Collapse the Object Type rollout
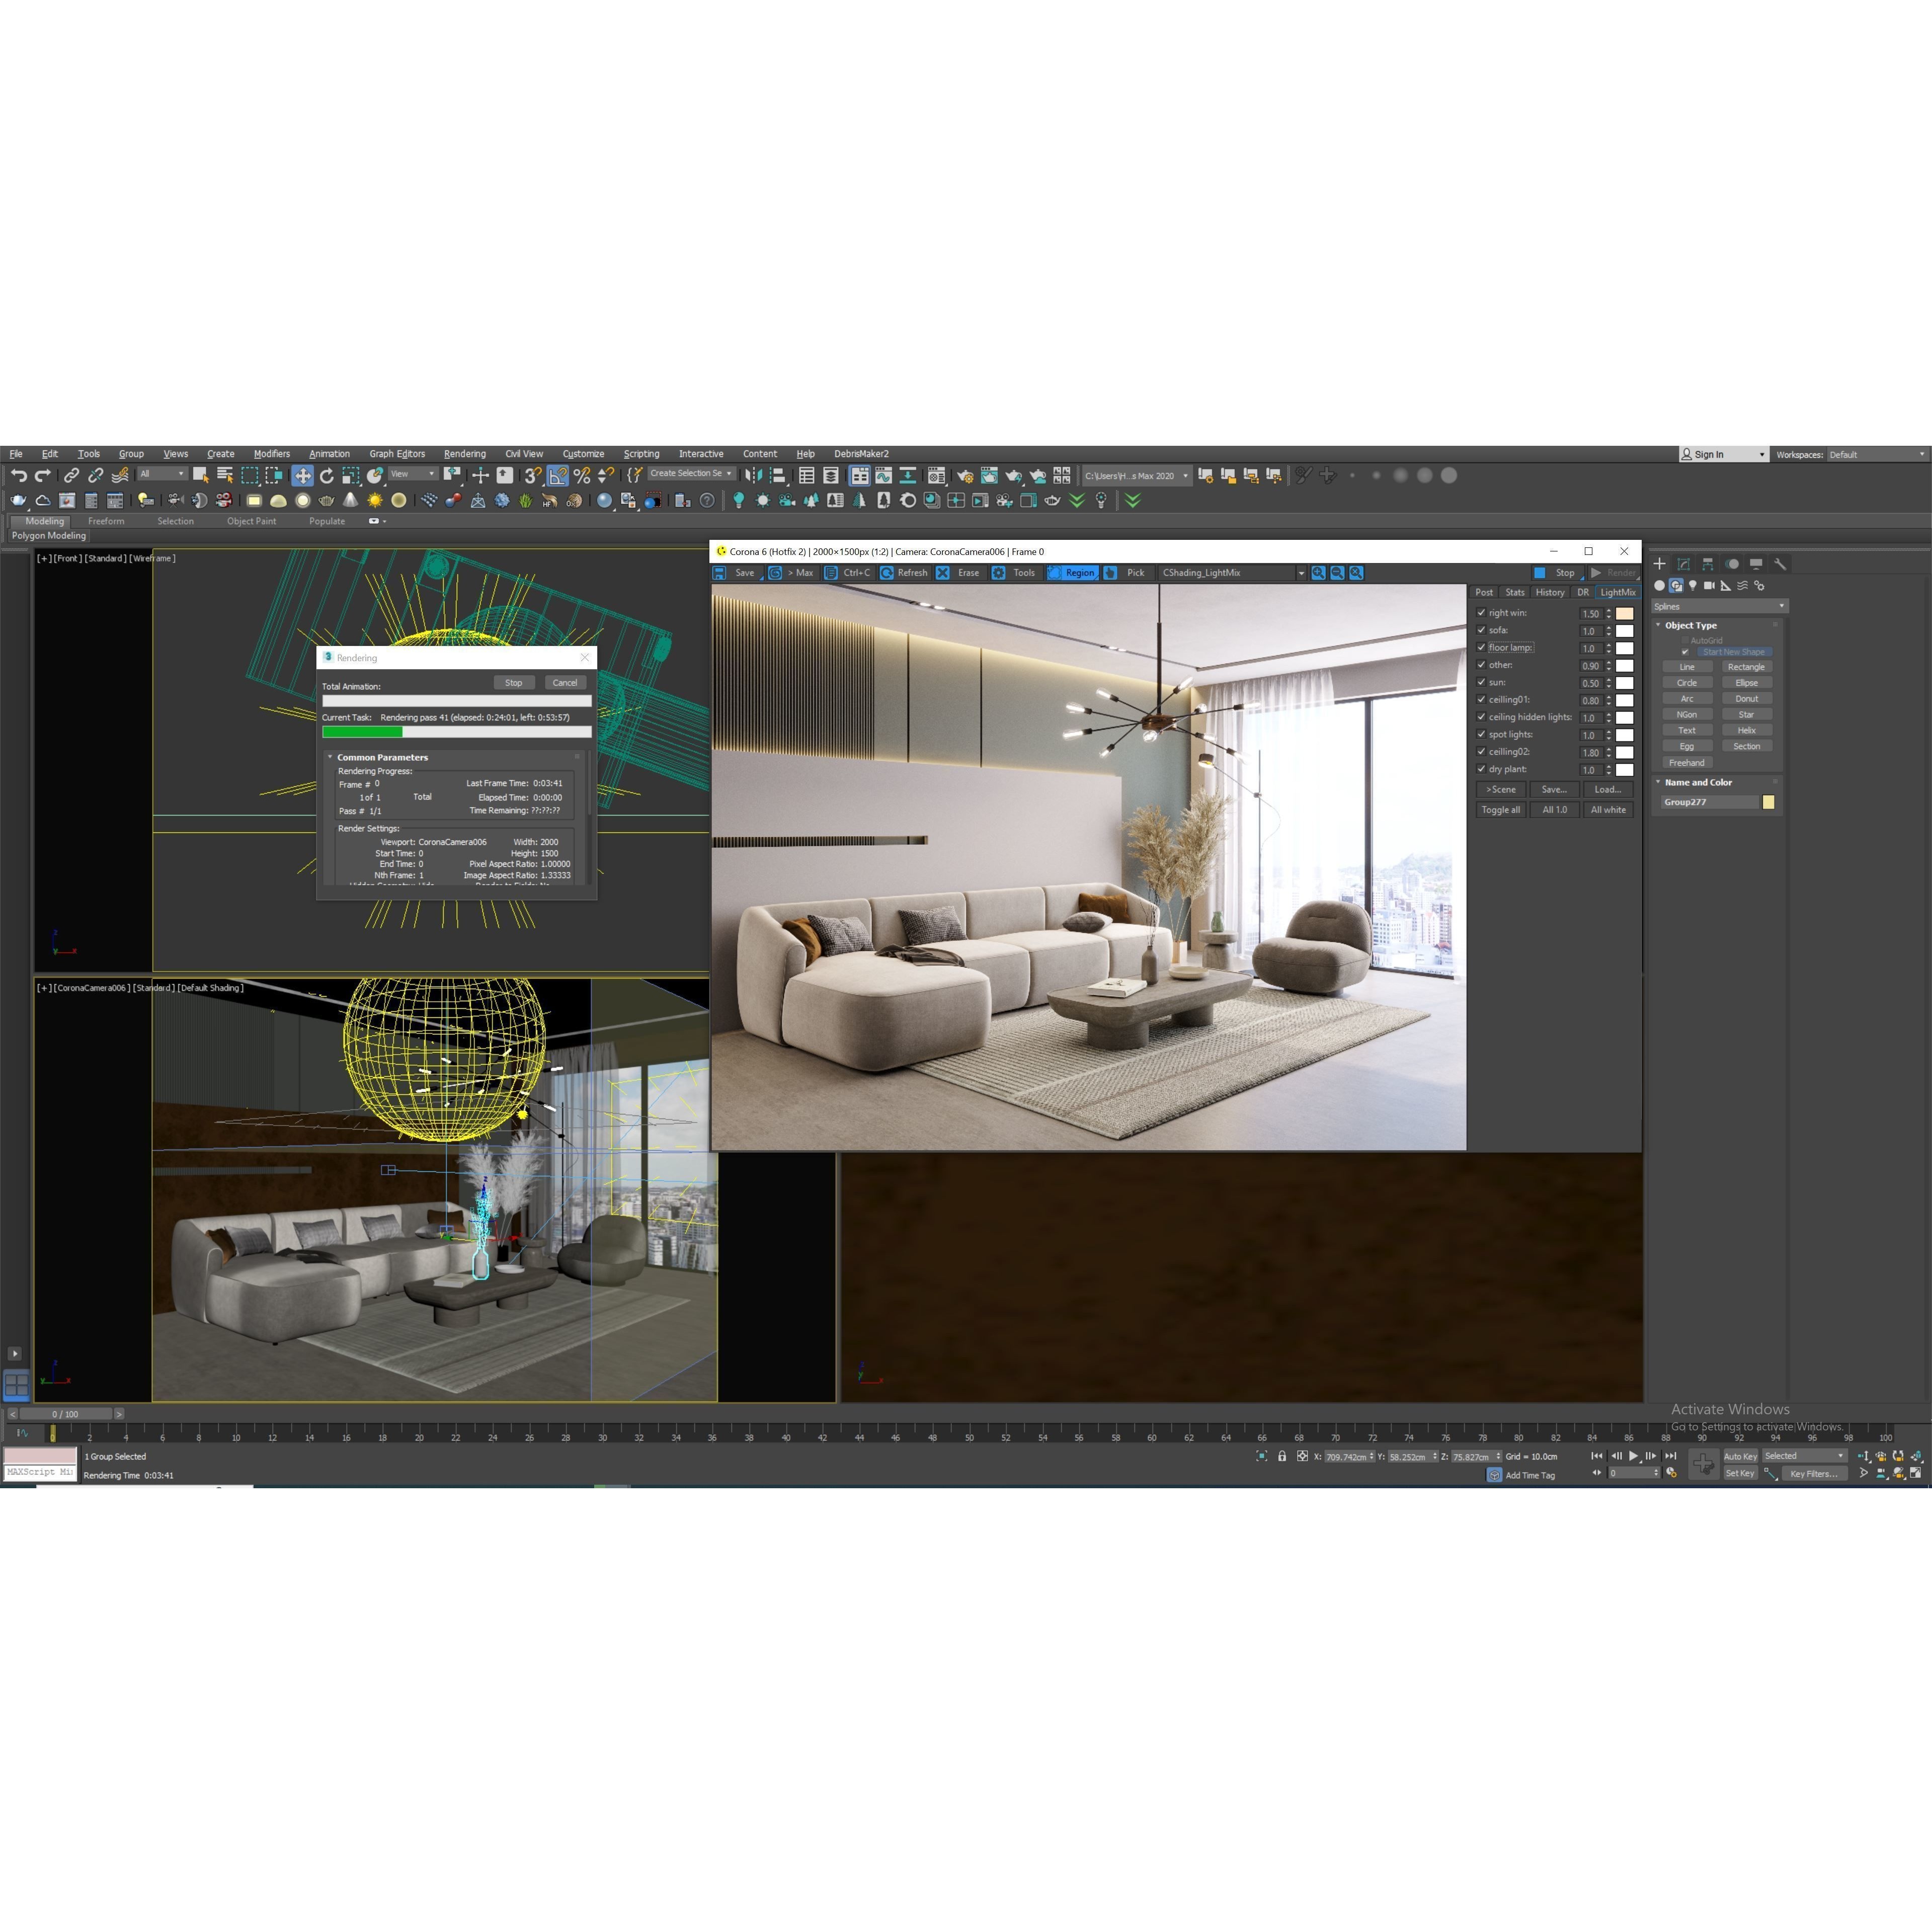This screenshot has width=1932, height=1932. point(1658,625)
